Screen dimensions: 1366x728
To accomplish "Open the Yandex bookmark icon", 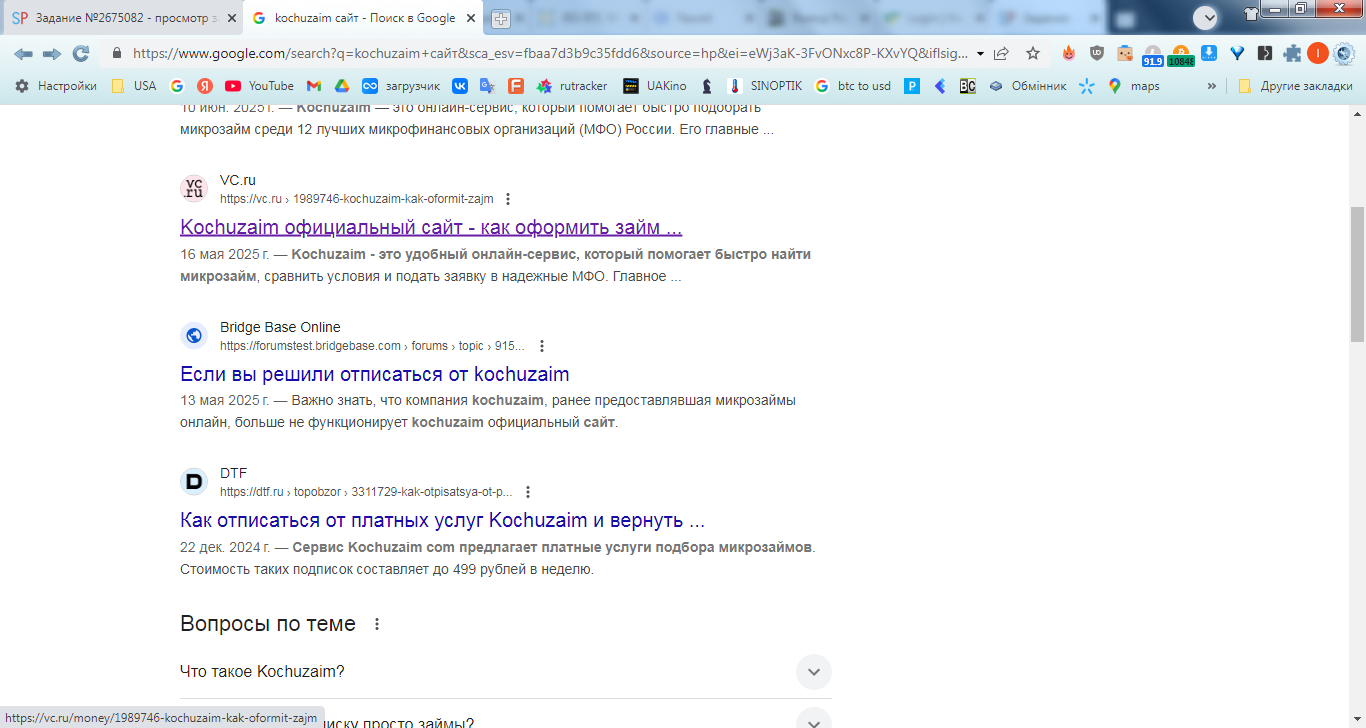I will tap(204, 86).
